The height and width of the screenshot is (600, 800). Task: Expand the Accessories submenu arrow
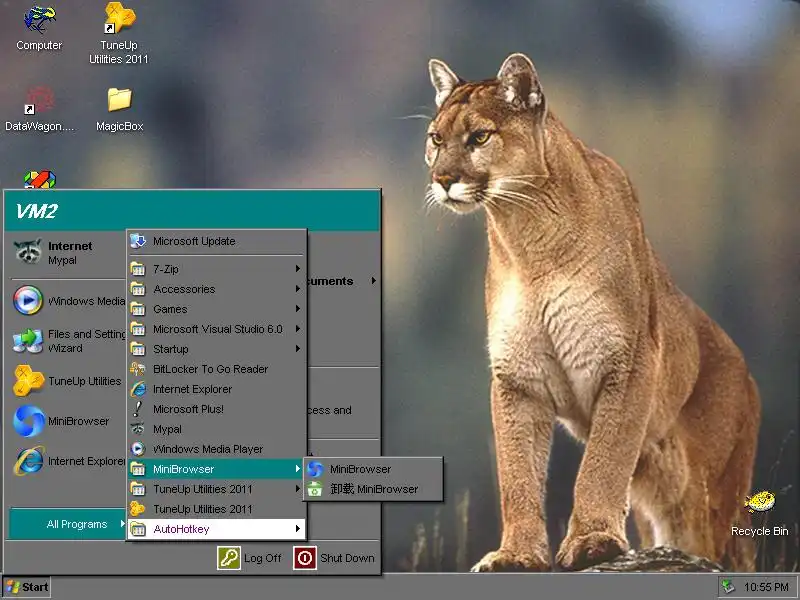tap(297, 289)
